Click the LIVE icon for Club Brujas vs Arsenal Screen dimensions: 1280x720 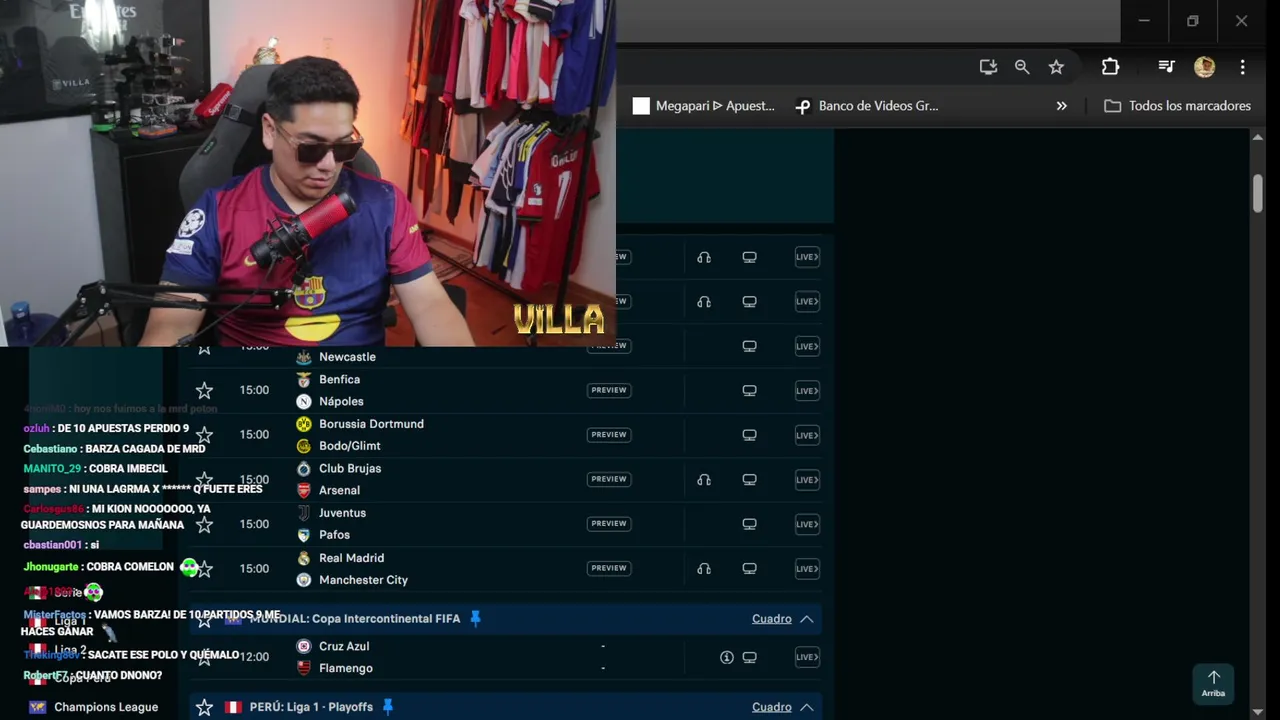807,480
